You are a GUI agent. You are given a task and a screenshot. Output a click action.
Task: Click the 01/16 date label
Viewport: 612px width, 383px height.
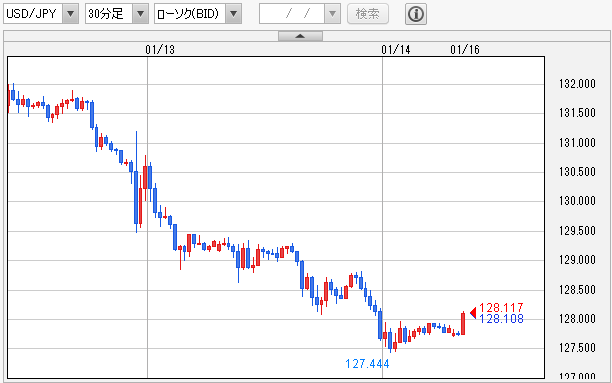click(465, 50)
